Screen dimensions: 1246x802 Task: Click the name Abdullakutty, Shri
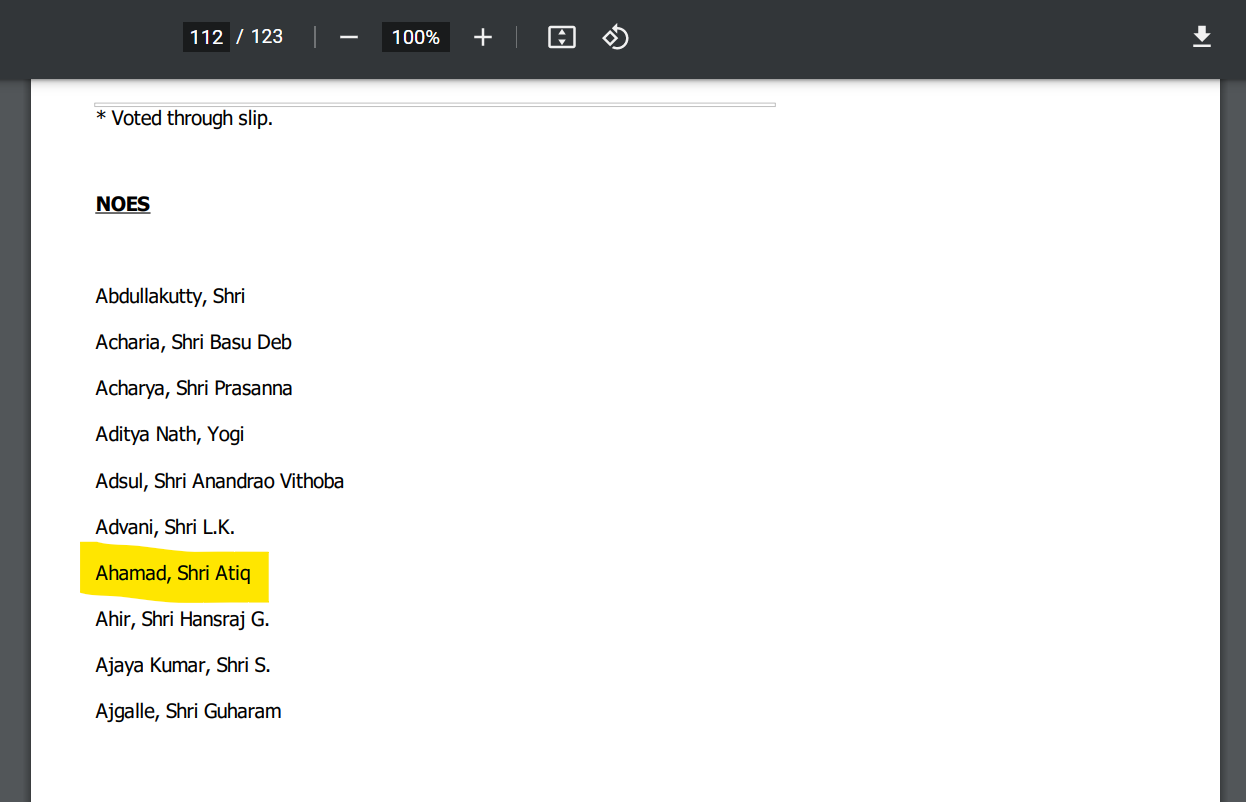click(x=170, y=296)
